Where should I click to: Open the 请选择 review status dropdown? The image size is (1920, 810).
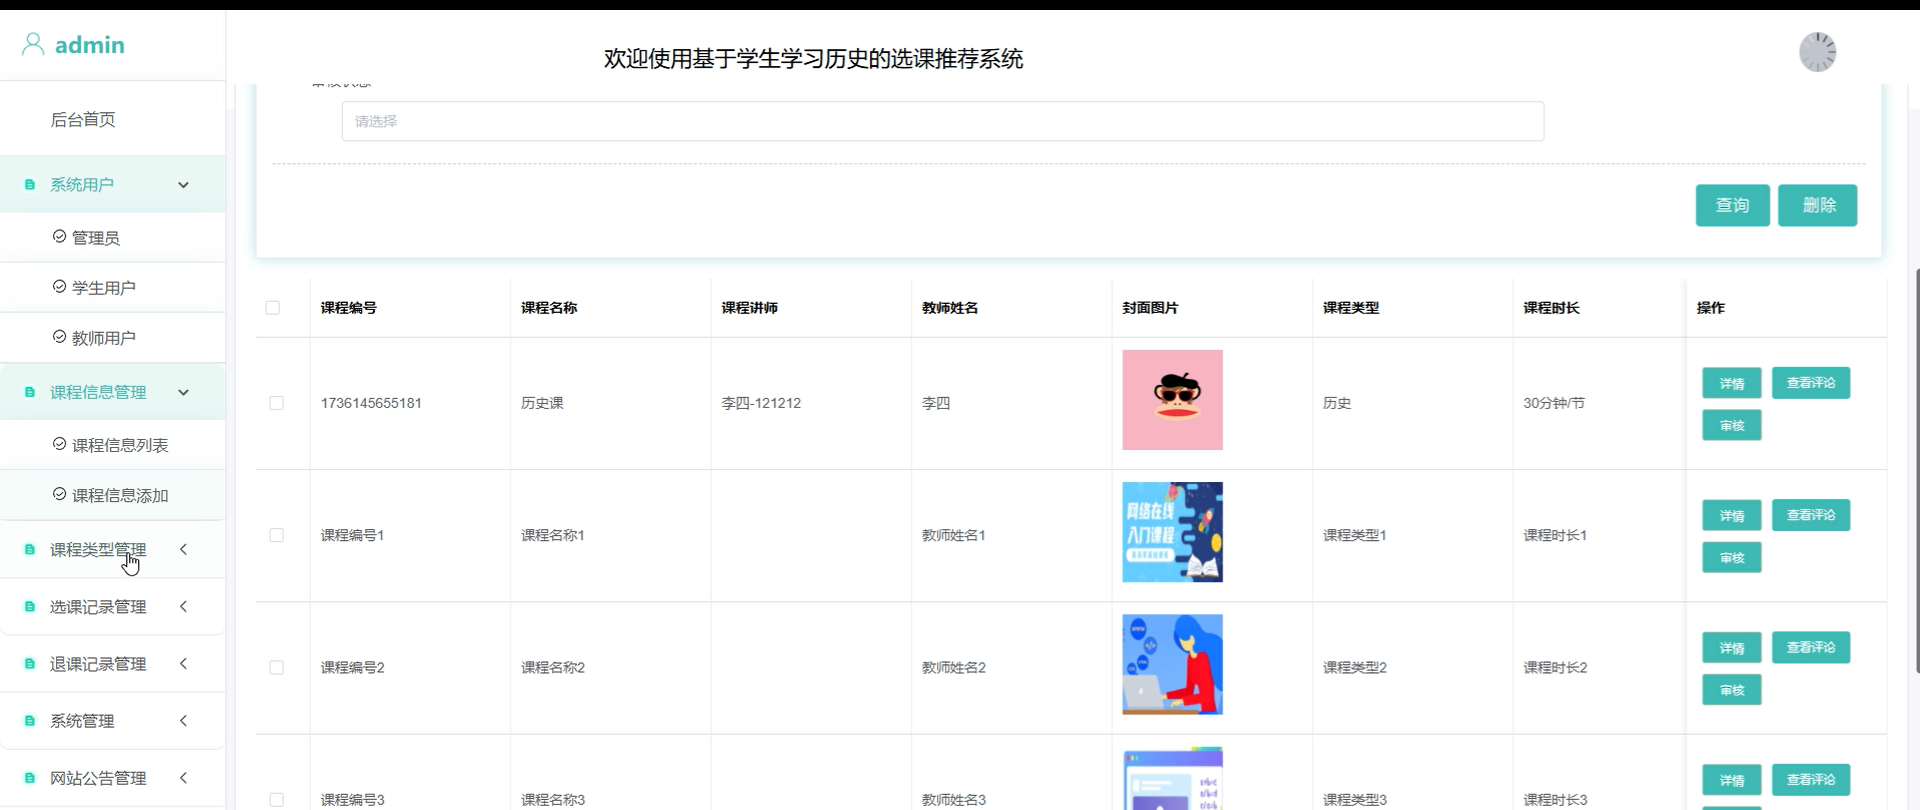[943, 121]
